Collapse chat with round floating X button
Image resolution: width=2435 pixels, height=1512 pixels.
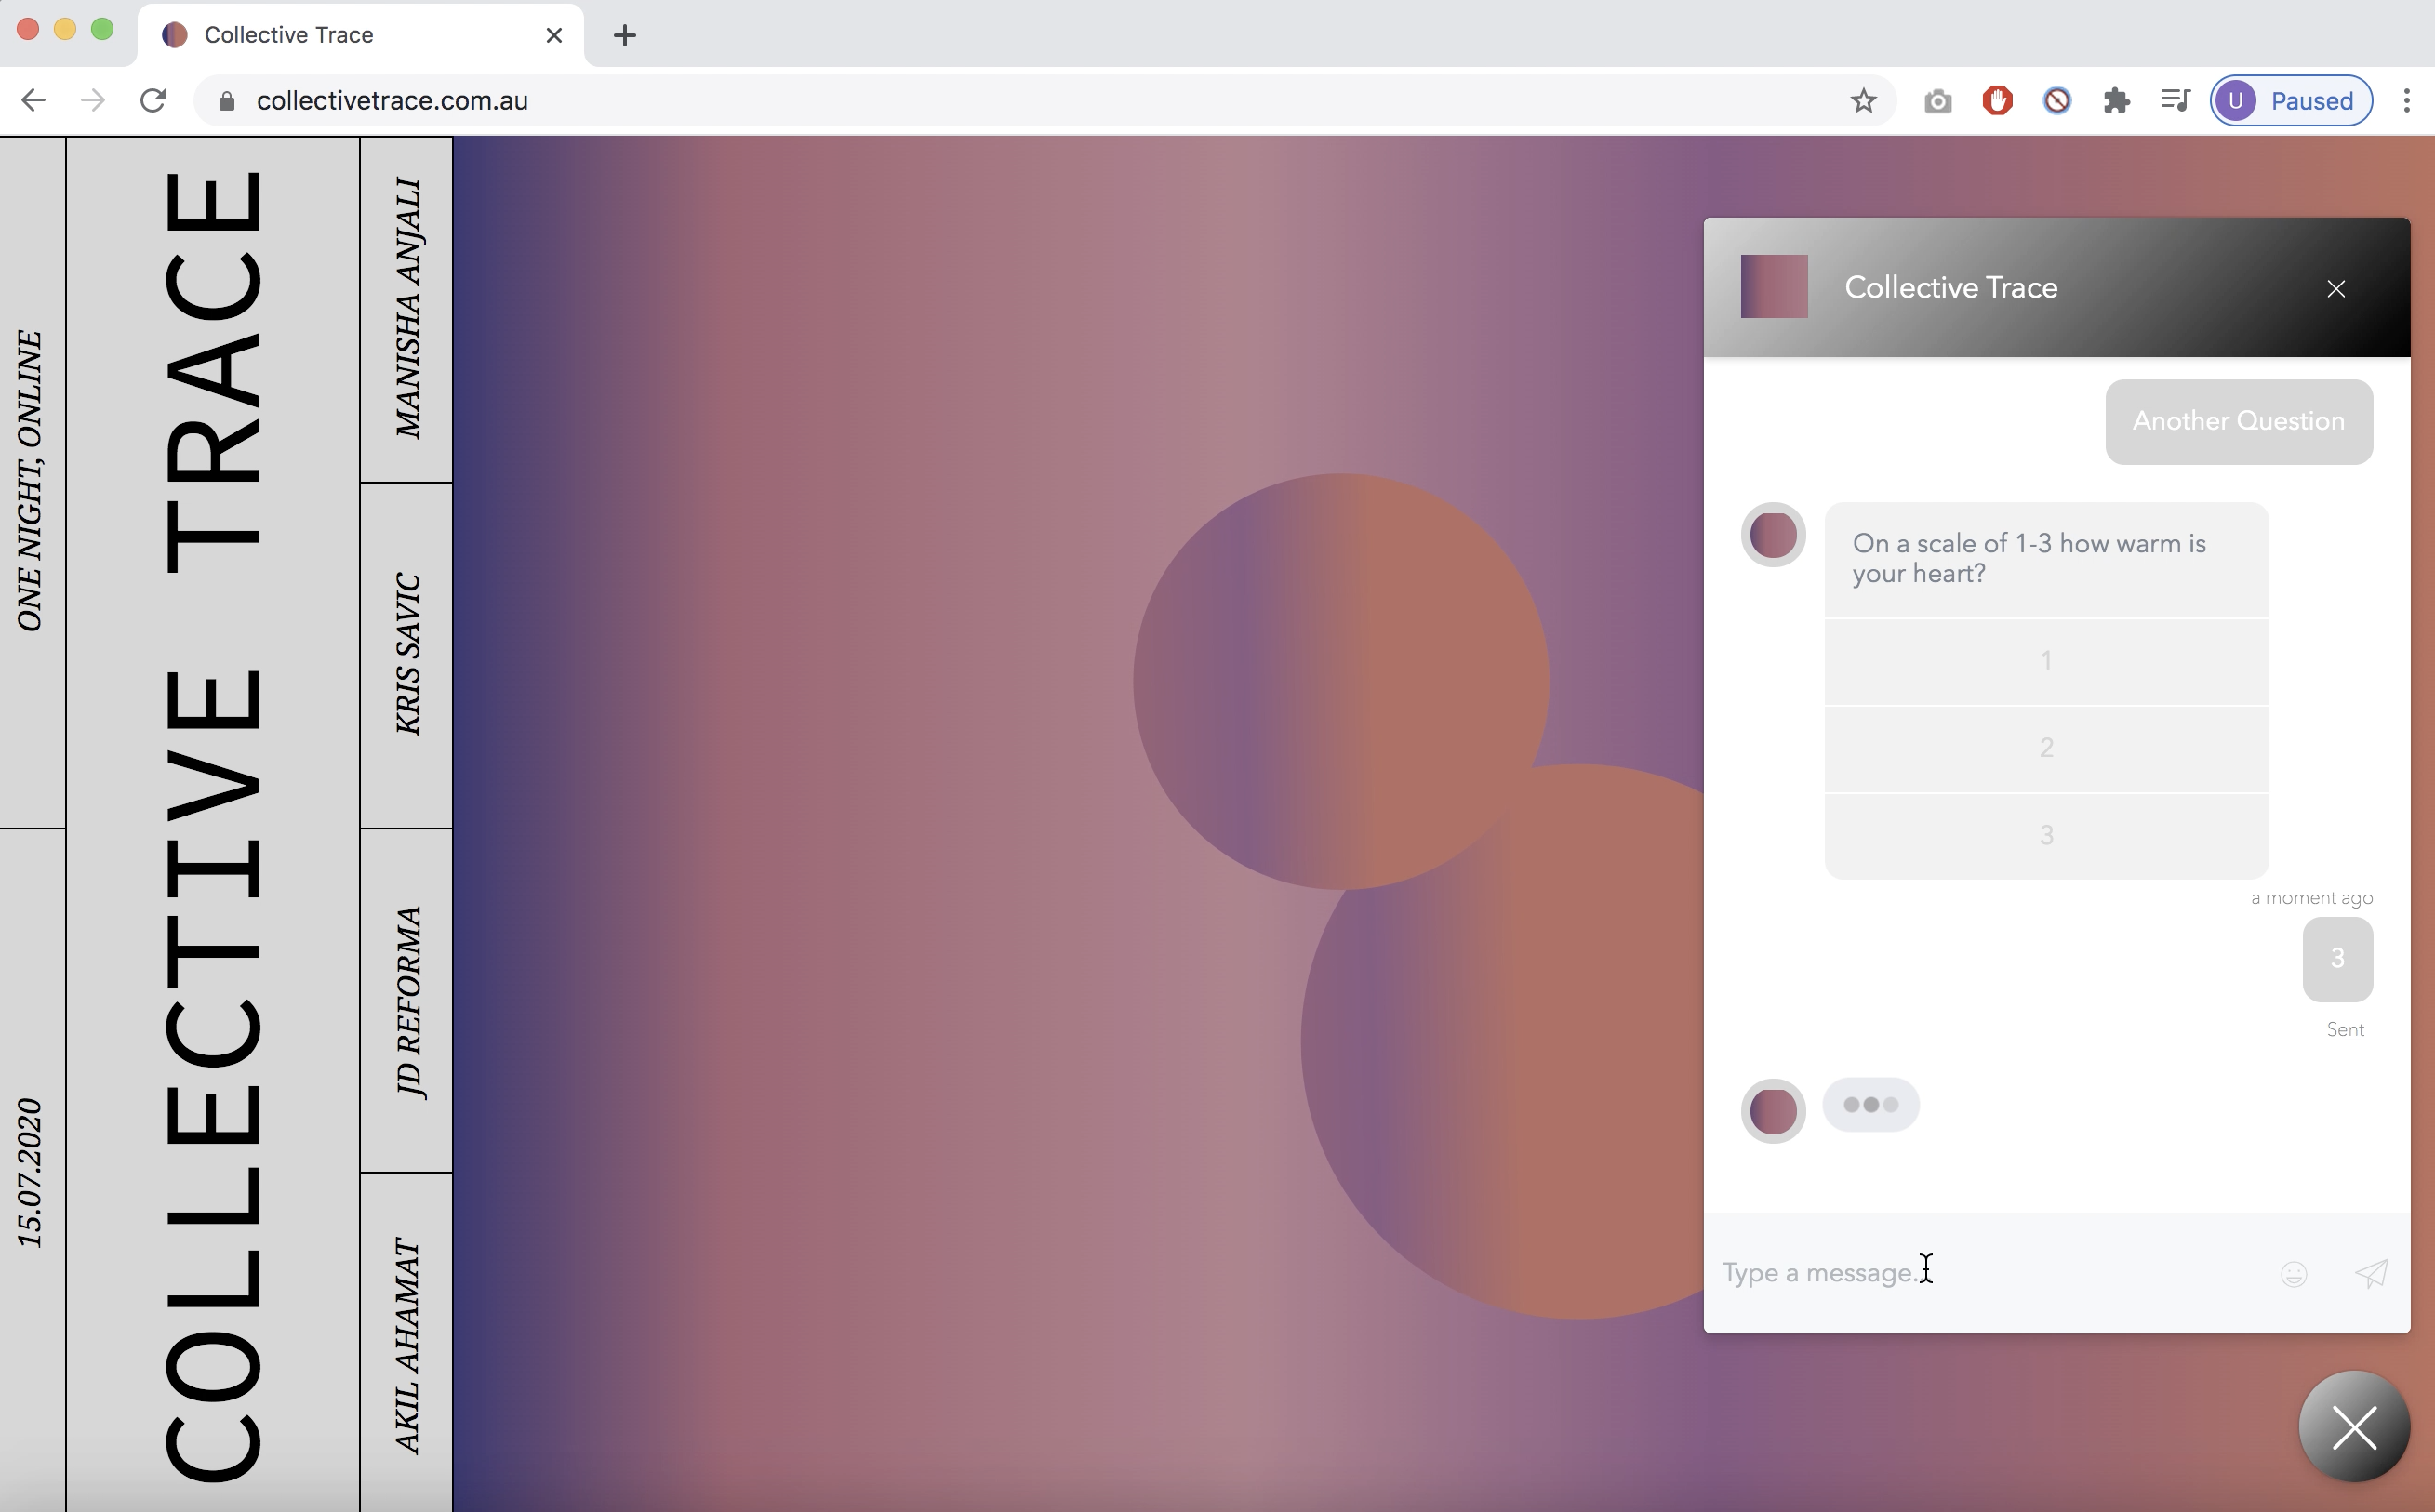point(2354,1427)
